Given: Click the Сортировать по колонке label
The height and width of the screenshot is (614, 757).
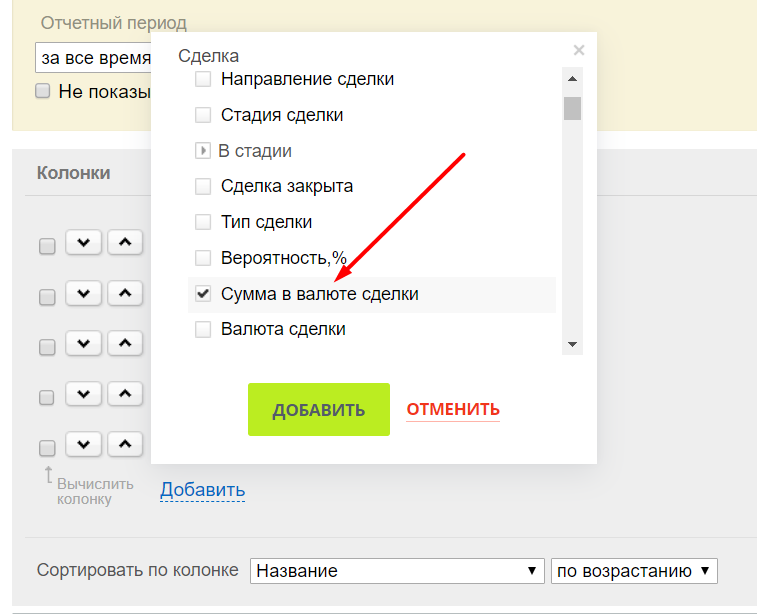Looking at the screenshot, I should click(138, 570).
